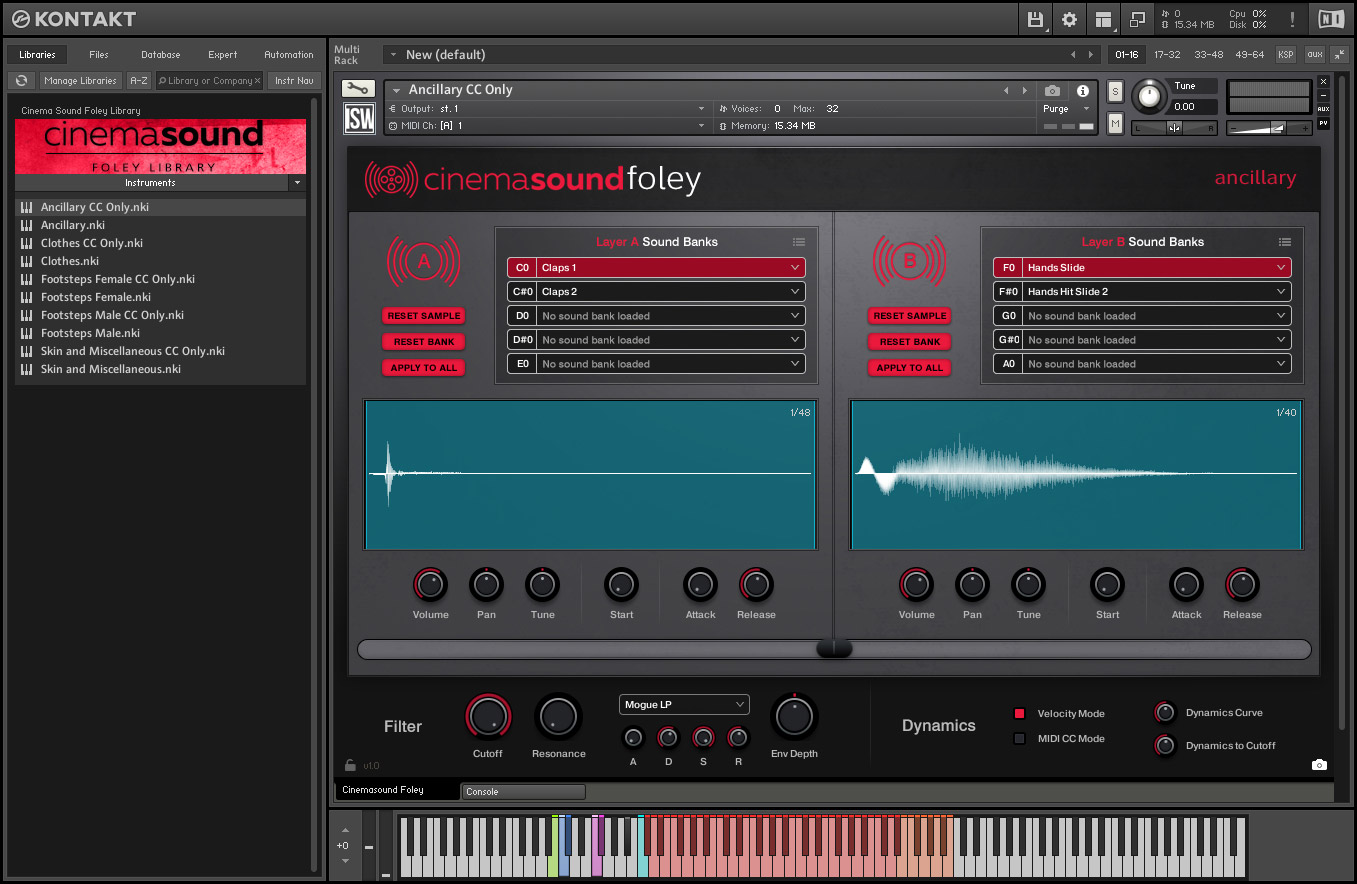Screen dimensions: 1357x884
Task: Click Layer A APPLY TO ALL button
Action: (x=423, y=368)
